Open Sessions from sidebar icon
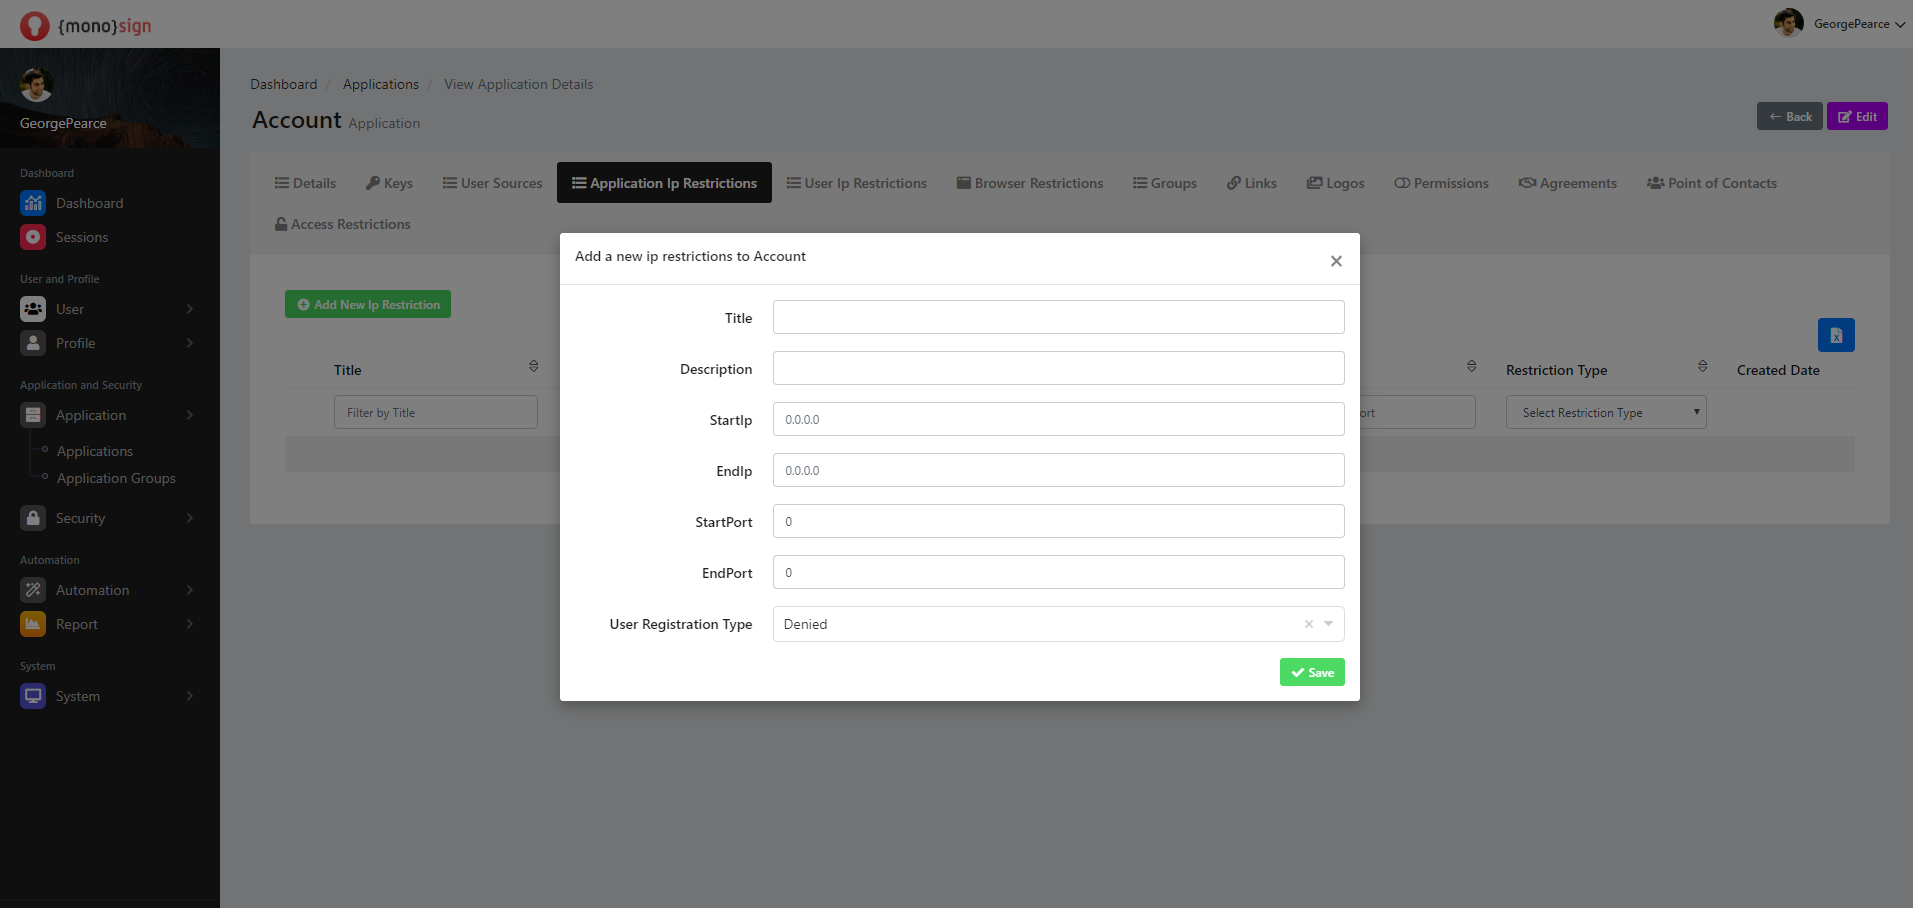This screenshot has height=908, width=1913. tap(33, 237)
